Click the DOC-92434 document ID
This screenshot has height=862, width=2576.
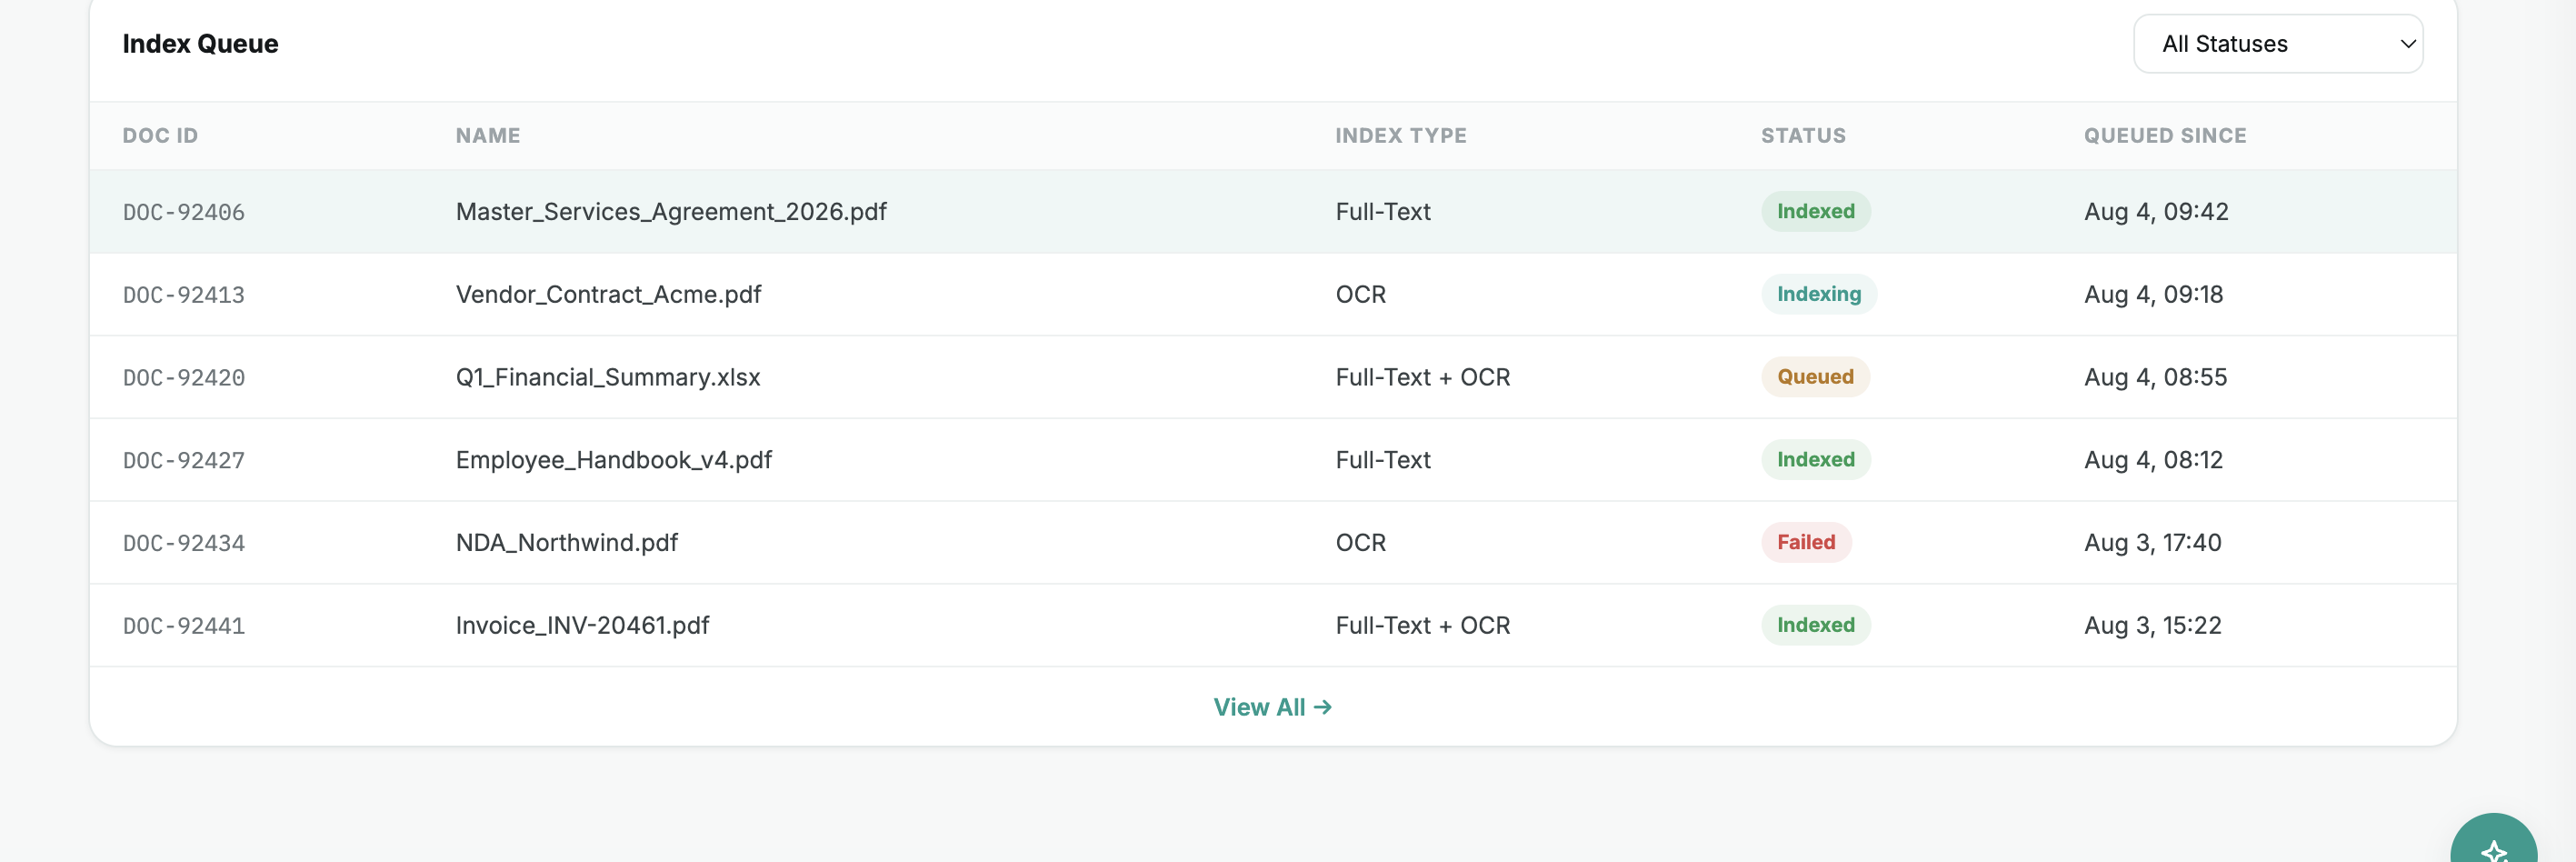click(184, 543)
